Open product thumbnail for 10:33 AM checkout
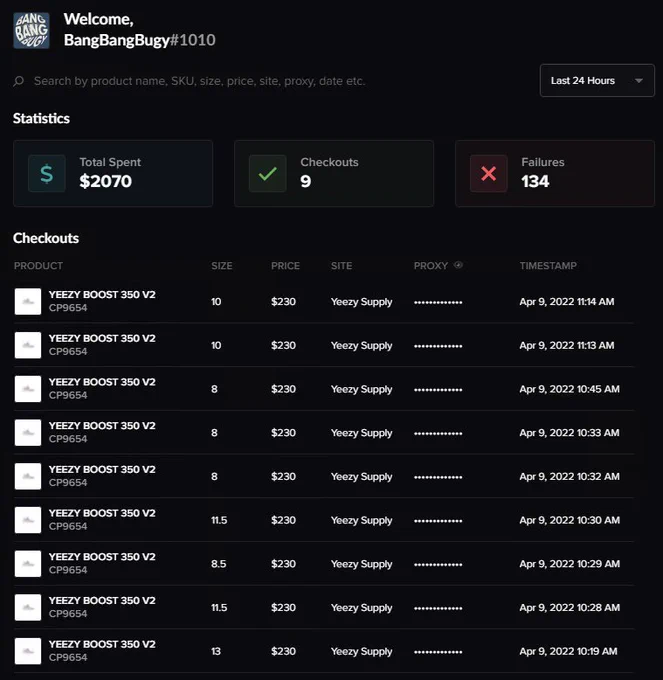Image resolution: width=663 pixels, height=680 pixels. pyautogui.click(x=28, y=432)
